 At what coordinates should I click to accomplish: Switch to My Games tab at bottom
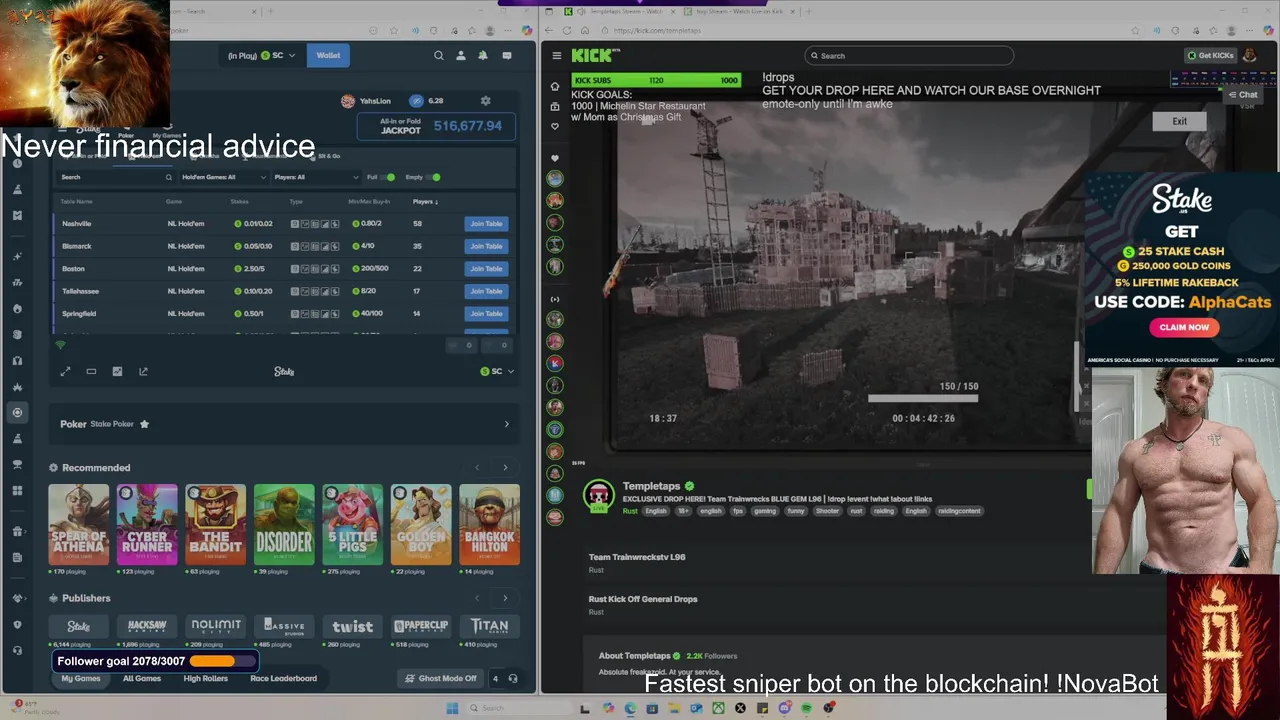[x=81, y=679]
